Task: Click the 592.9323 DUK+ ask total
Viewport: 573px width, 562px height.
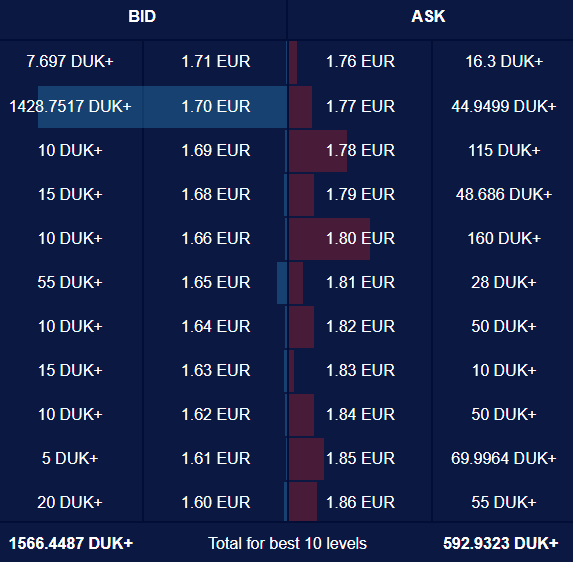Action: (501, 543)
